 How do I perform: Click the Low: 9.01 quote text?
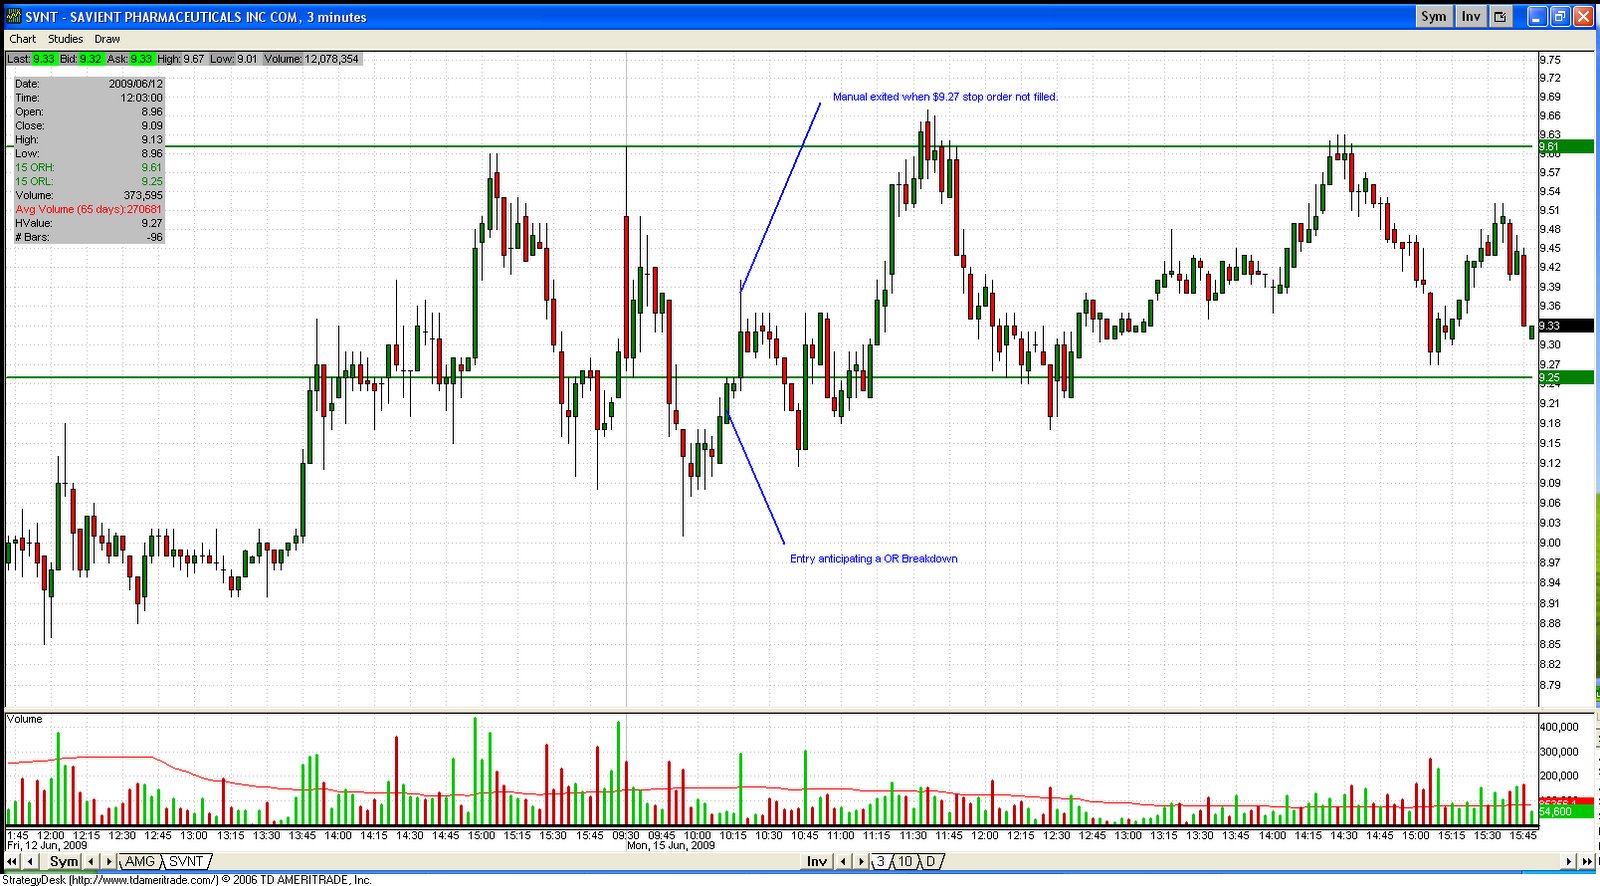click(x=234, y=59)
